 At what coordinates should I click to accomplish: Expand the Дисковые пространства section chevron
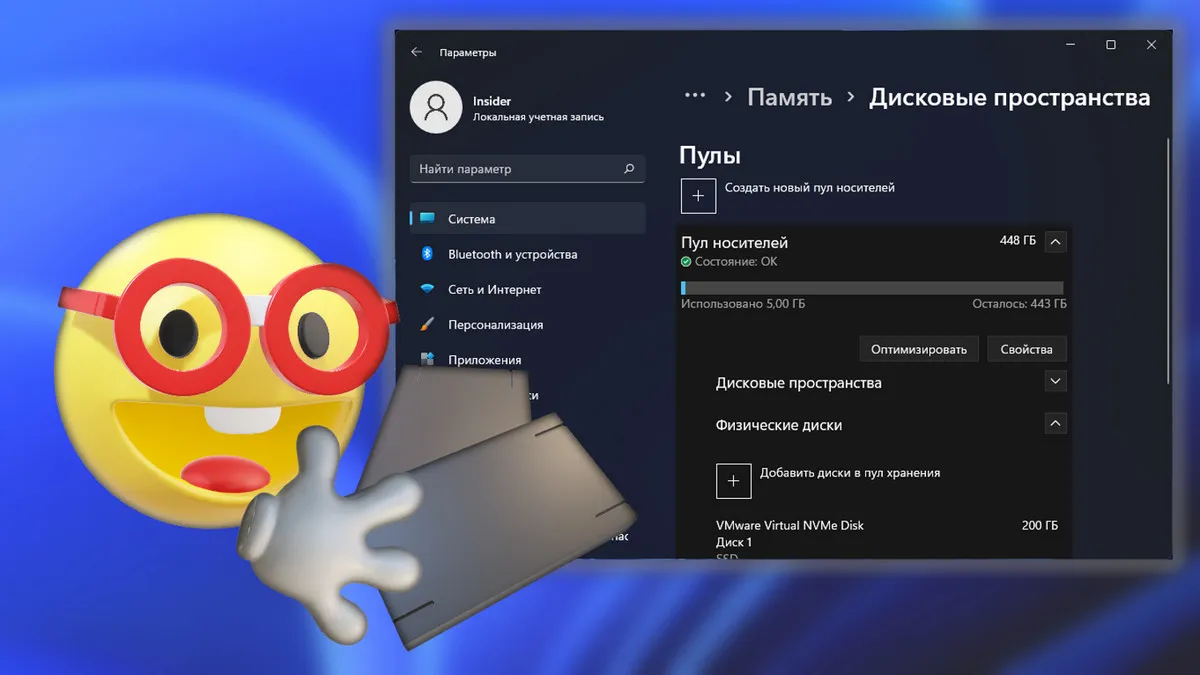pyautogui.click(x=1056, y=381)
